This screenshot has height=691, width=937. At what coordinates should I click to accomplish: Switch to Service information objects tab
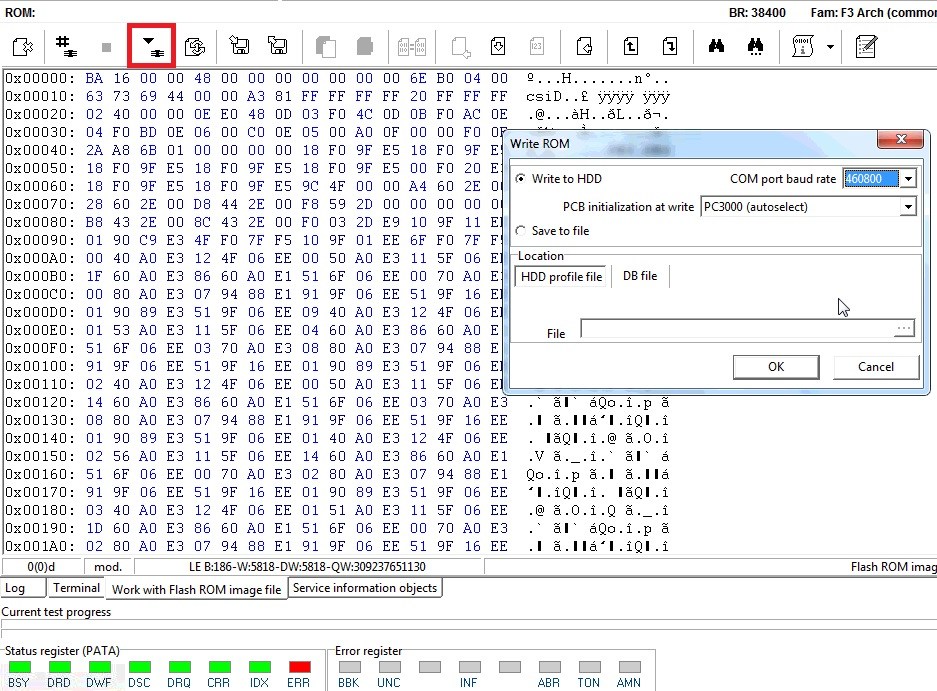(x=365, y=588)
